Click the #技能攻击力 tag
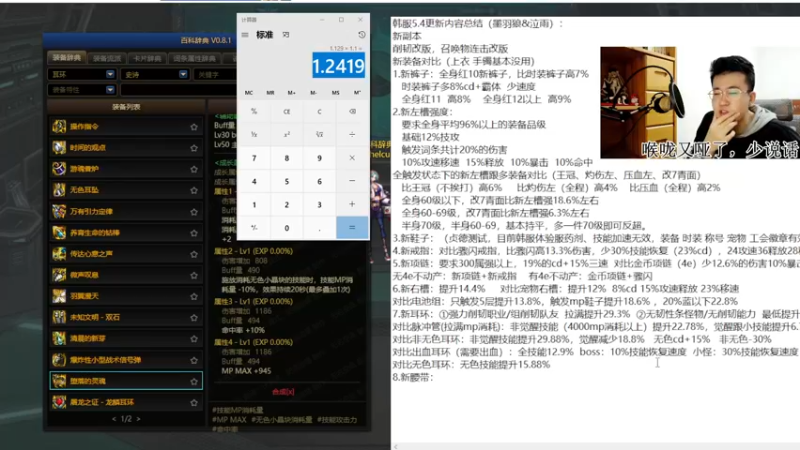The image size is (800, 450). click(x=337, y=419)
